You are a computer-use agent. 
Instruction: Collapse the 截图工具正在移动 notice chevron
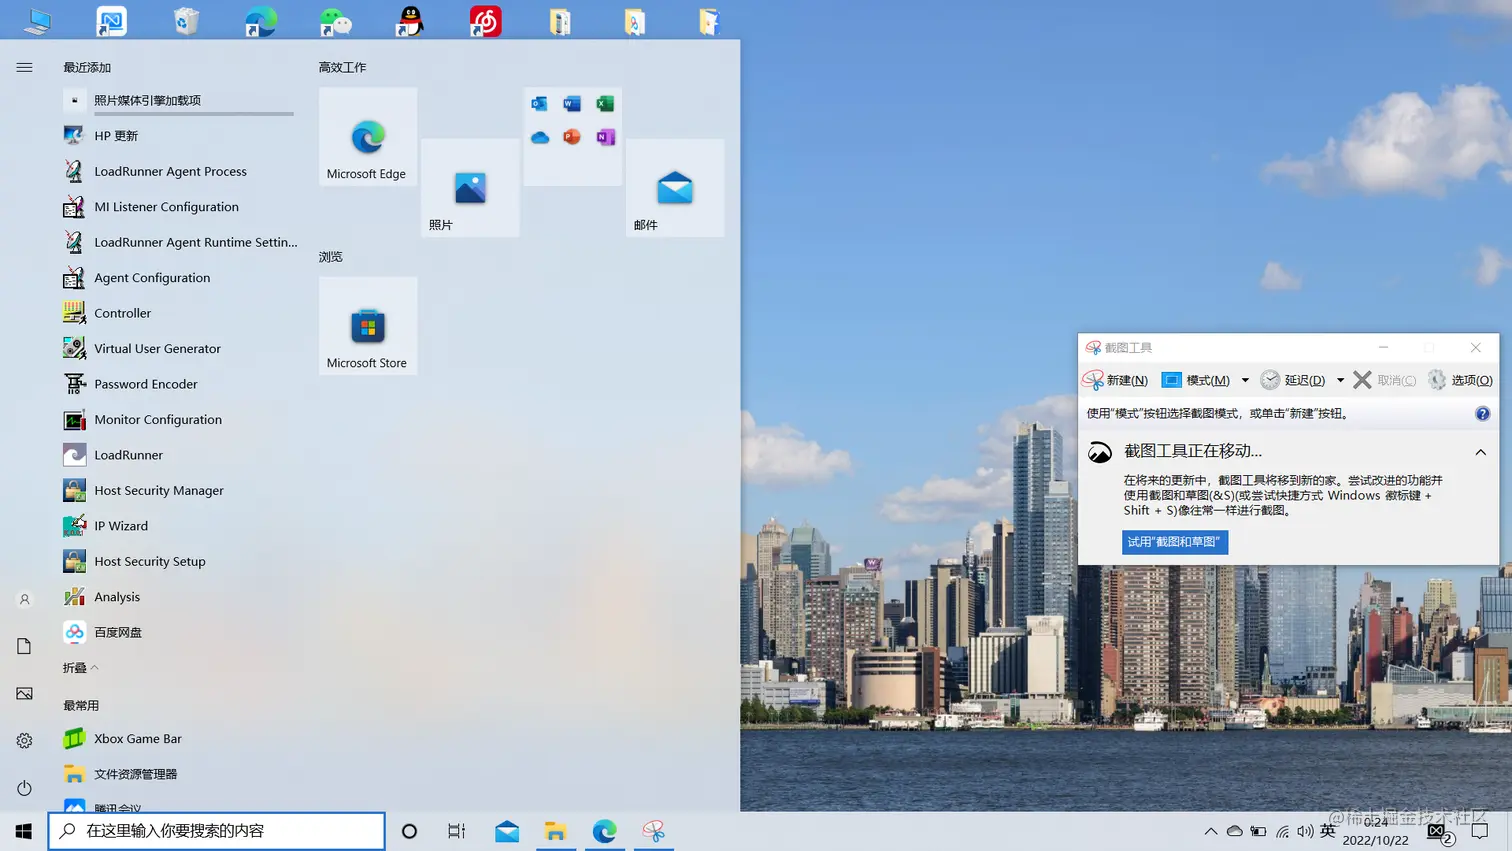[x=1481, y=452]
